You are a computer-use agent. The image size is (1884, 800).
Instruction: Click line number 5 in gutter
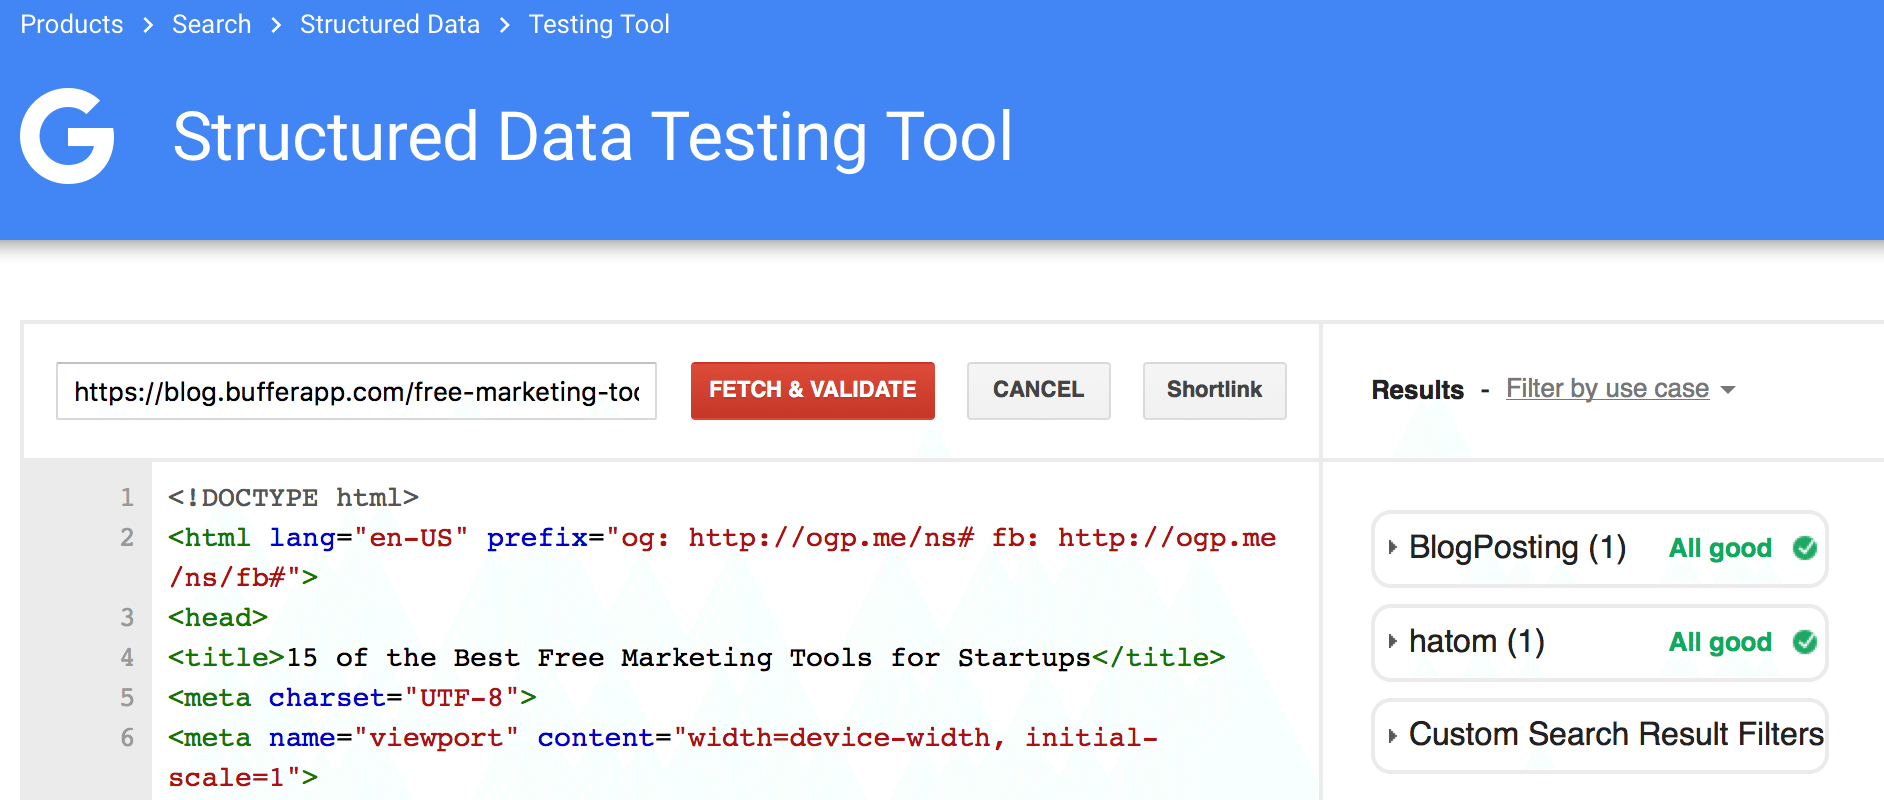coord(127,697)
